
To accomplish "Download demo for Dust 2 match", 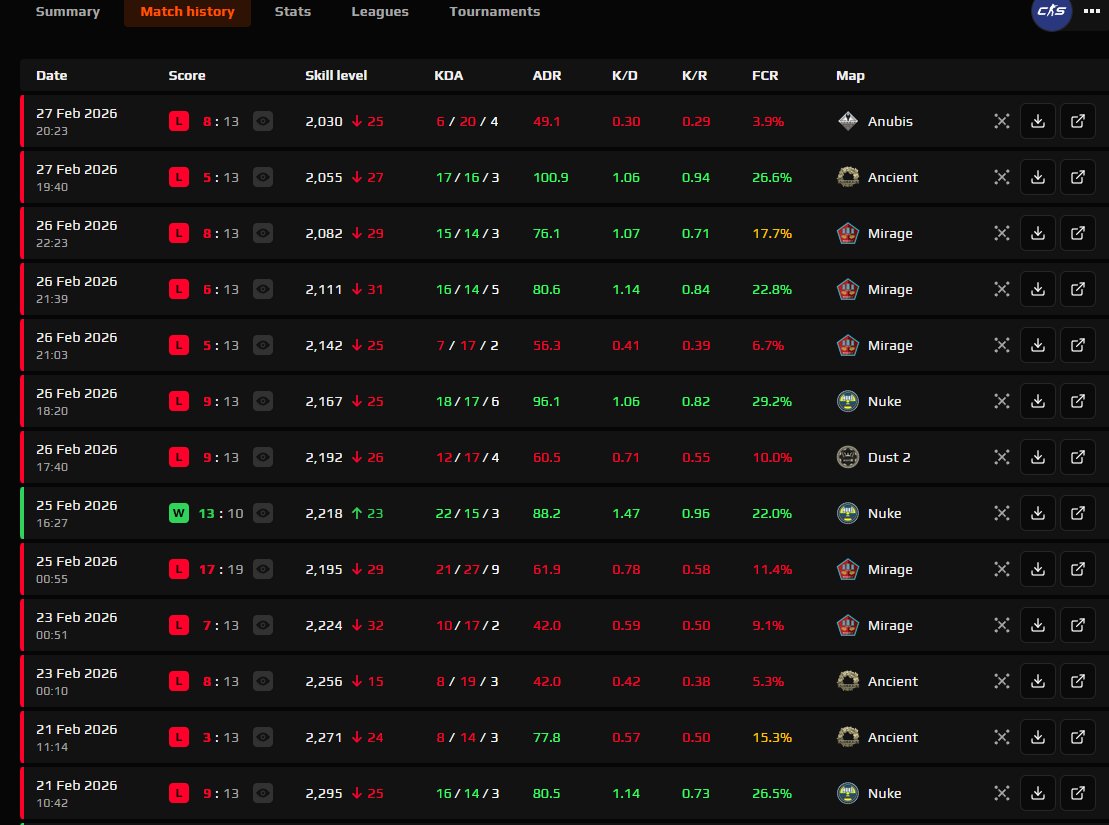I will 1038,457.
